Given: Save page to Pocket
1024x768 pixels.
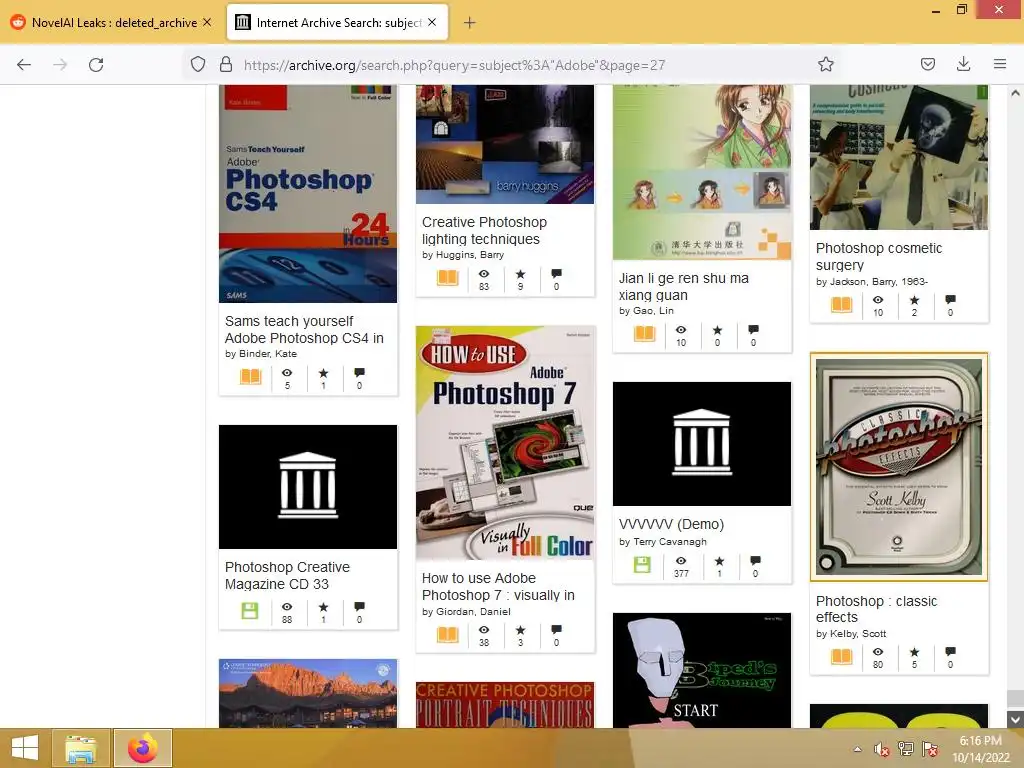Looking at the screenshot, I should tap(927, 64).
